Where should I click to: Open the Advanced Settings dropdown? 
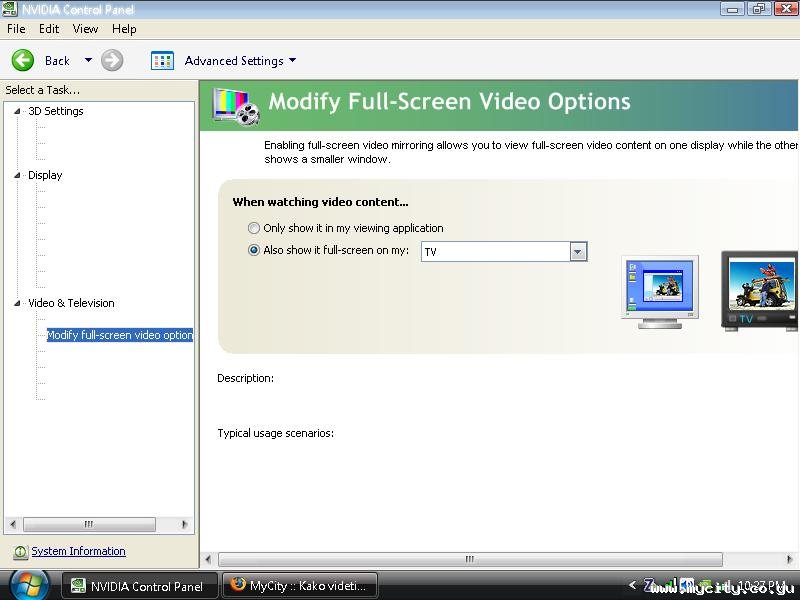click(x=292, y=60)
